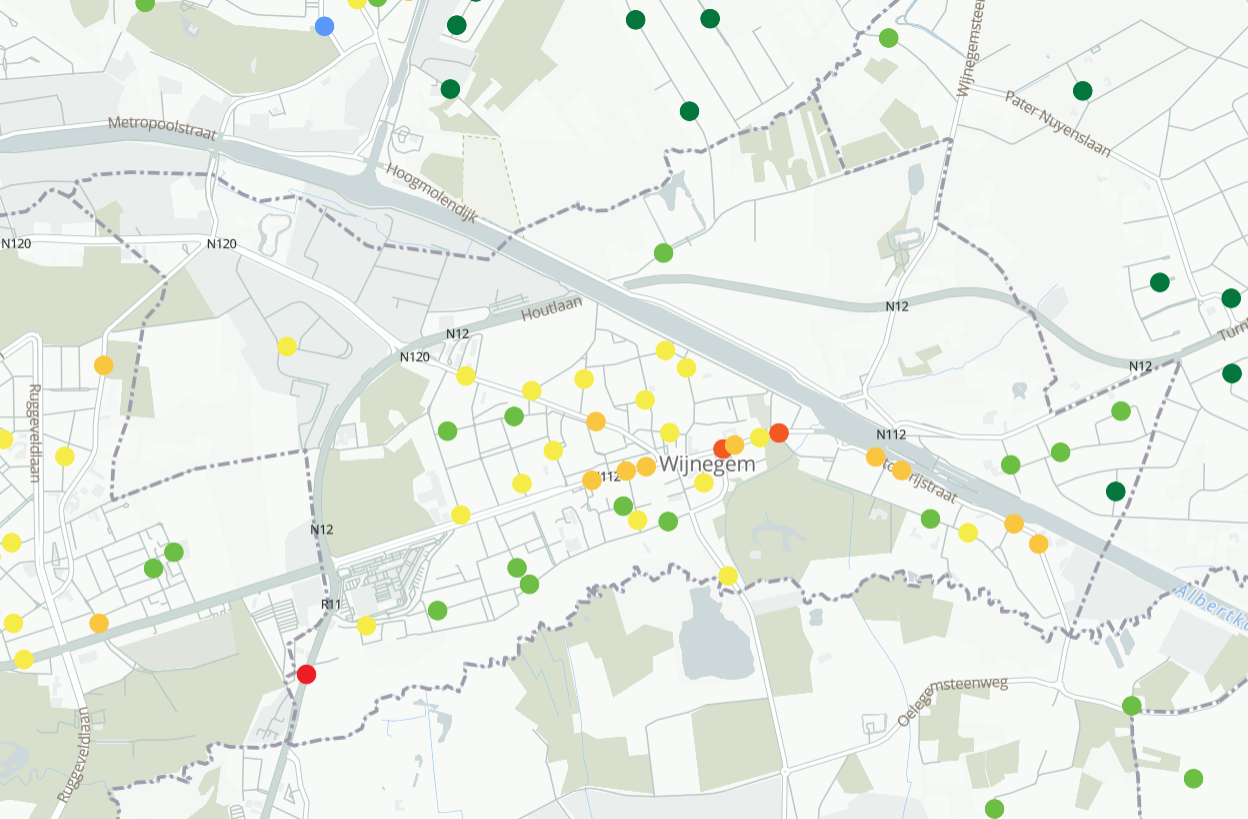Click orange dot on N12 road near lower Ruggeveldlaan

pos(99,623)
